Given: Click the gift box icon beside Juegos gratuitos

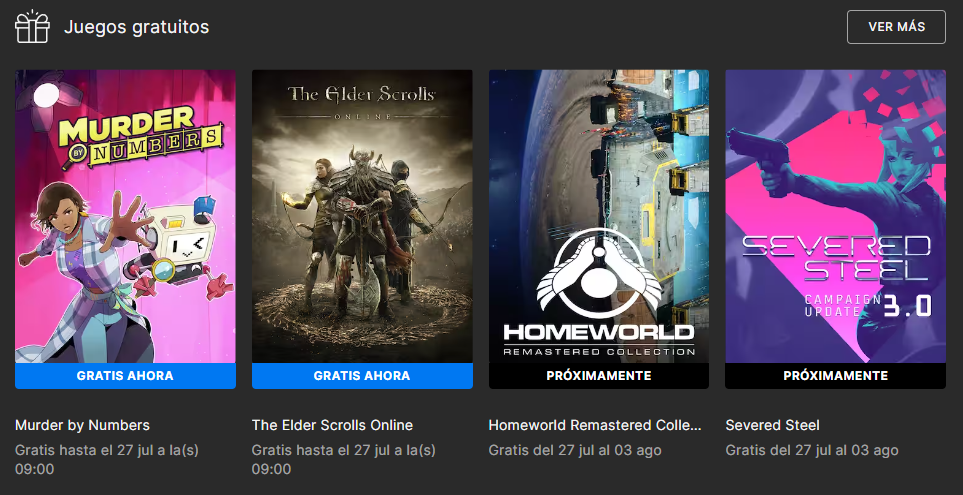Looking at the screenshot, I should pyautogui.click(x=32, y=26).
